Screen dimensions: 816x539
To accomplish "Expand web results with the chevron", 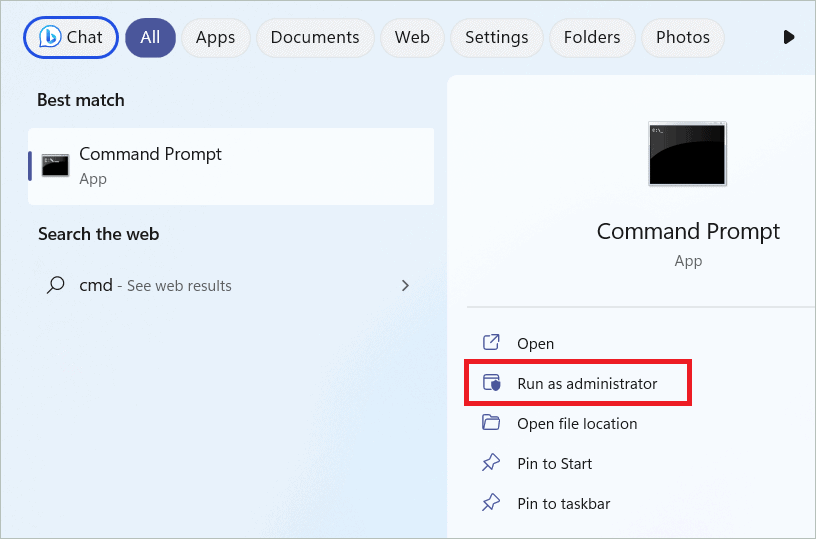I will tap(405, 285).
